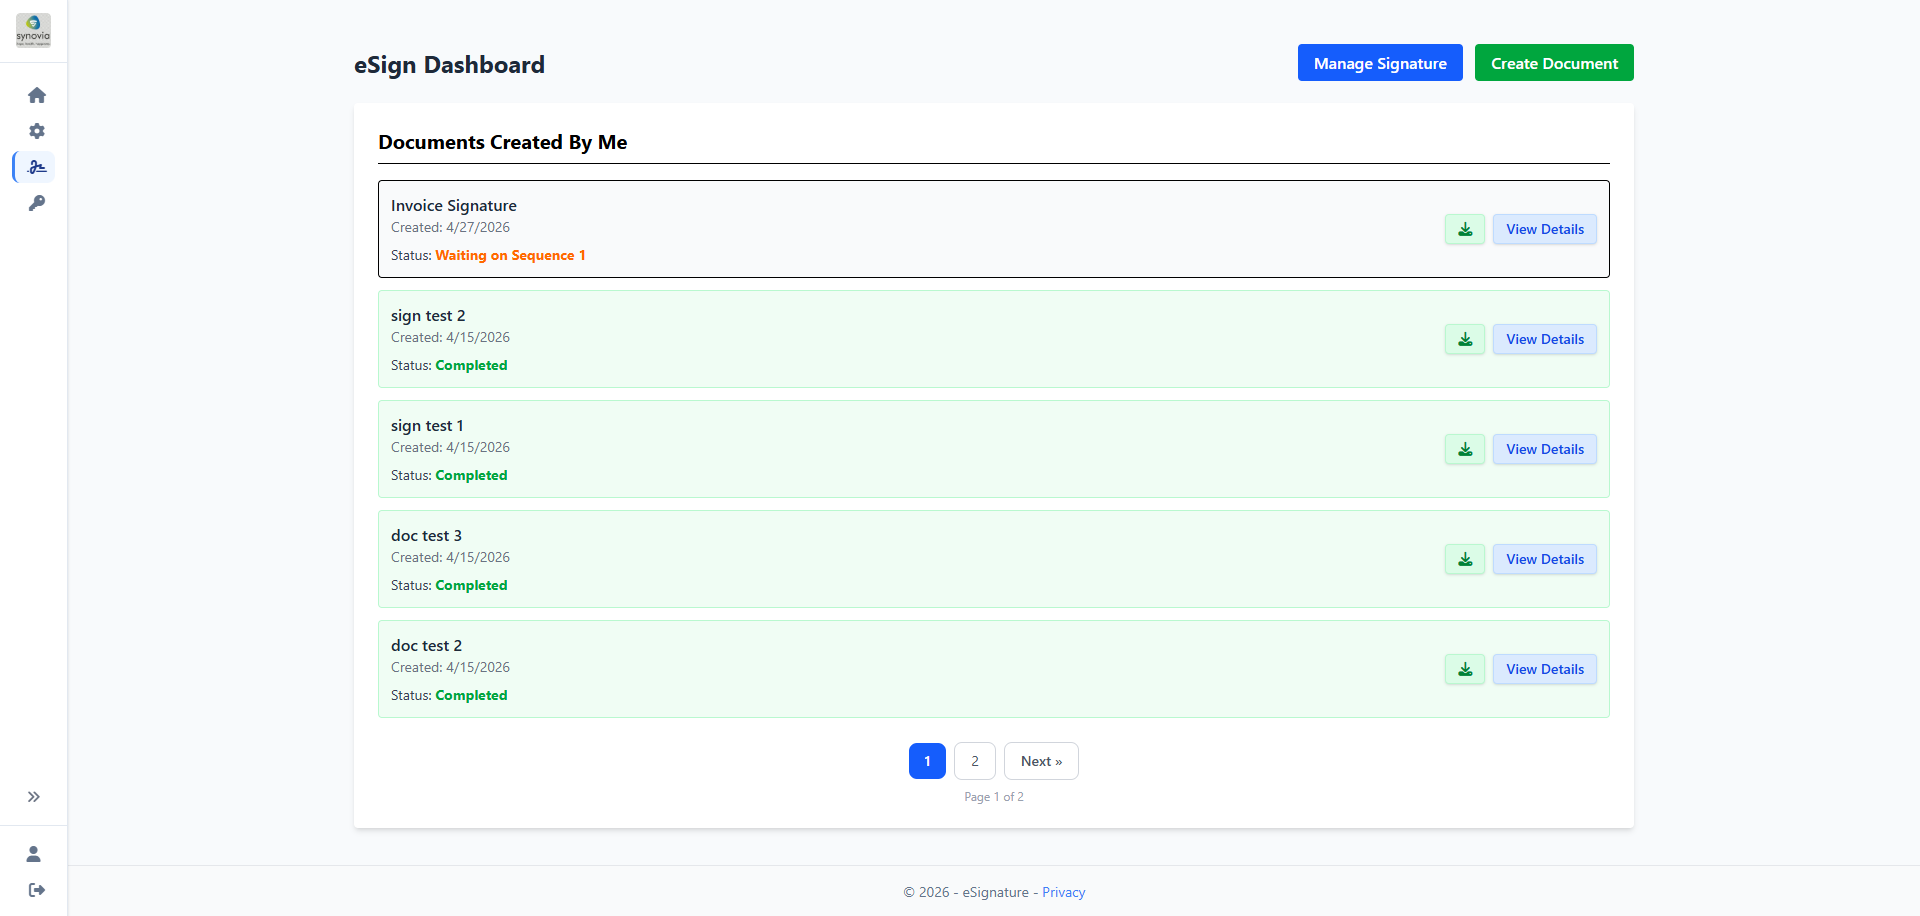Viewport: 1920px width, 916px height.
Task: View Details for Invoice Signature
Action: [1545, 229]
